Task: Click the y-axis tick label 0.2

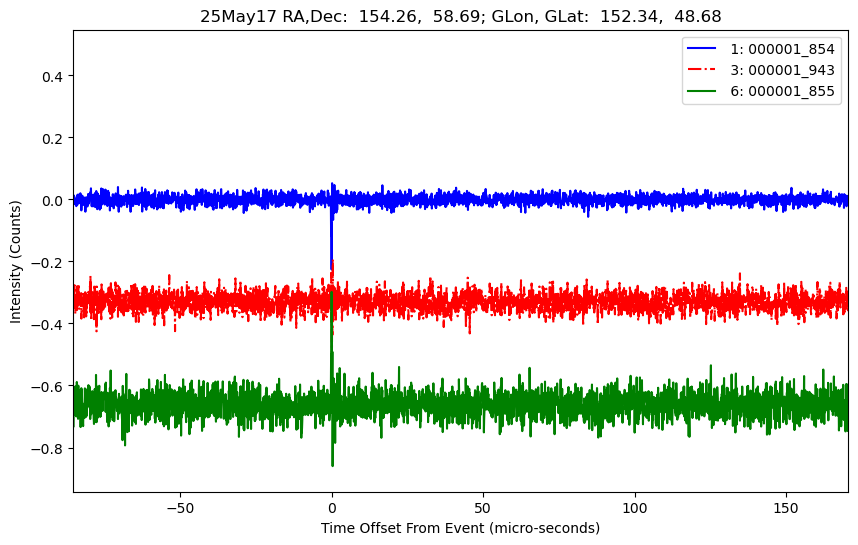Action: pos(53,138)
